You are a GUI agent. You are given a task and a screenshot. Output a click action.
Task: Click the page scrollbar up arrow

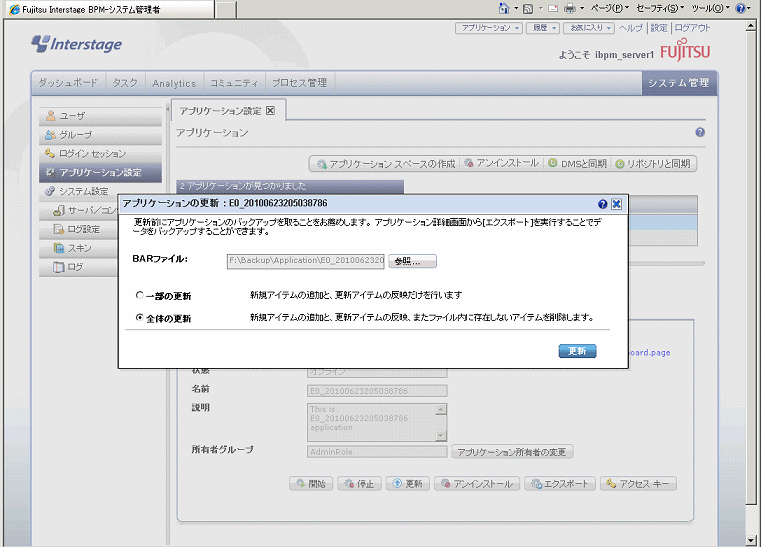pyautogui.click(x=751, y=26)
